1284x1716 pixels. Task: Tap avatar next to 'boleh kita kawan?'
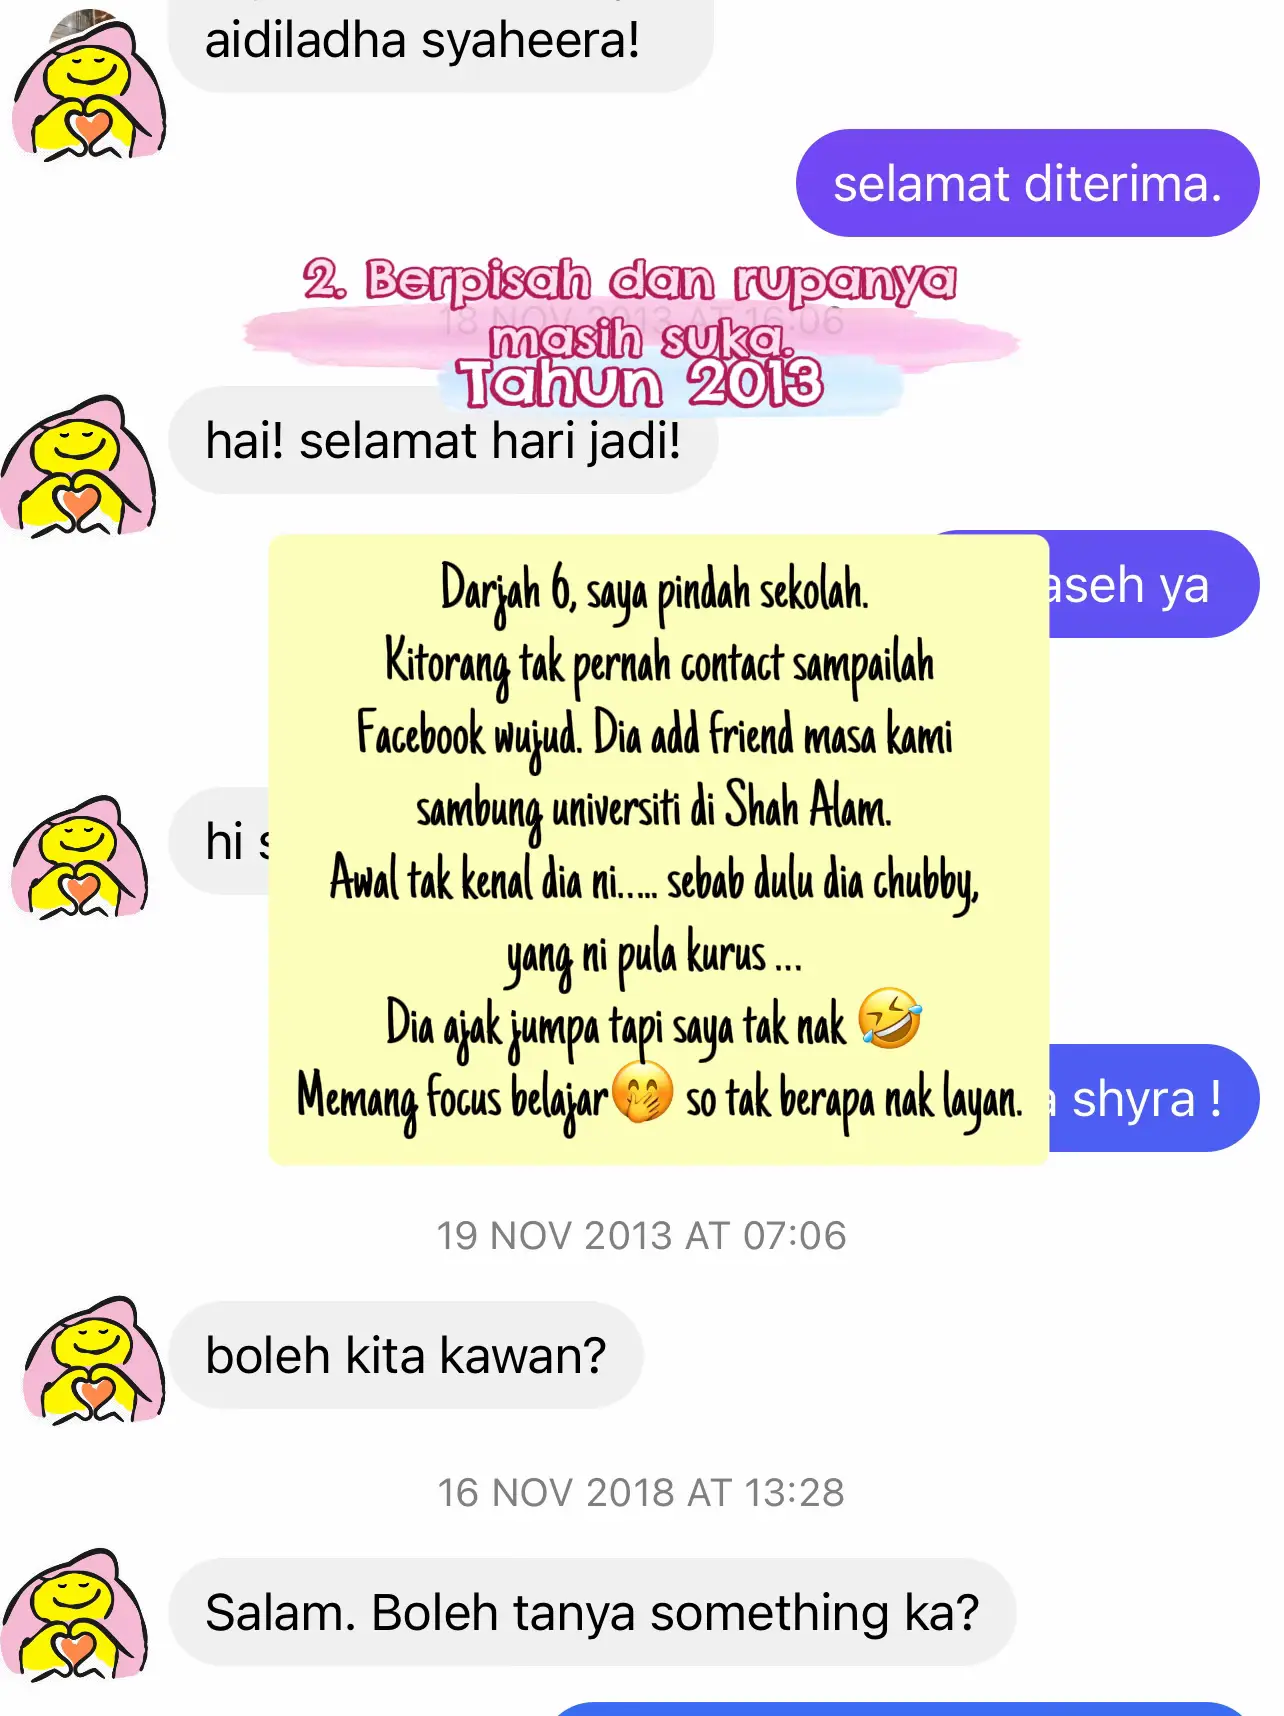pyautogui.click(x=92, y=1358)
